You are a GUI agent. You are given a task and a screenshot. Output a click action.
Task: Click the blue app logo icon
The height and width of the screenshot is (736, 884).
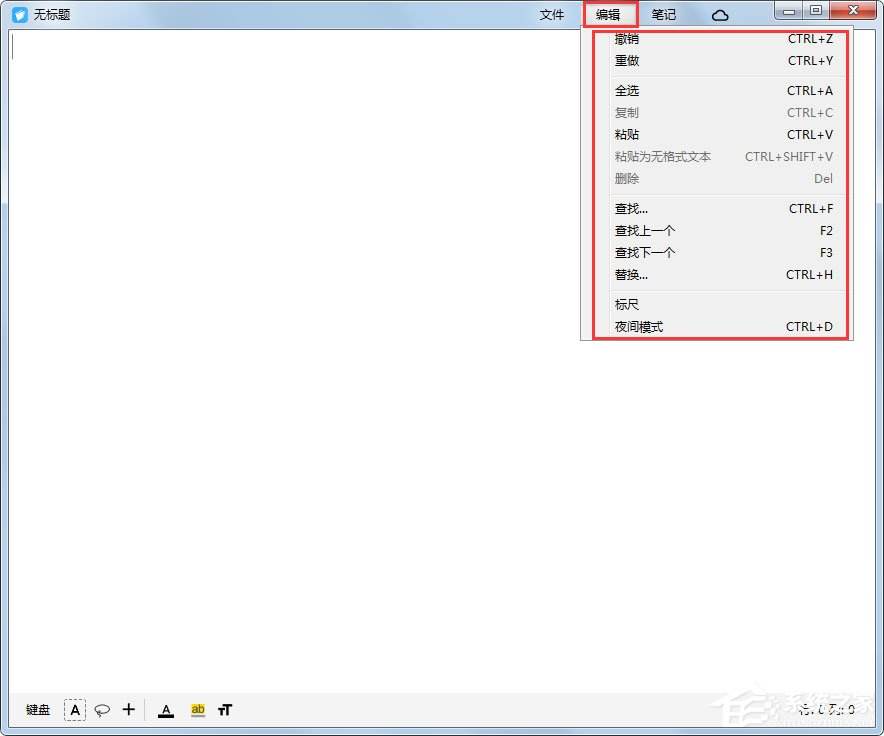pyautogui.click(x=20, y=15)
